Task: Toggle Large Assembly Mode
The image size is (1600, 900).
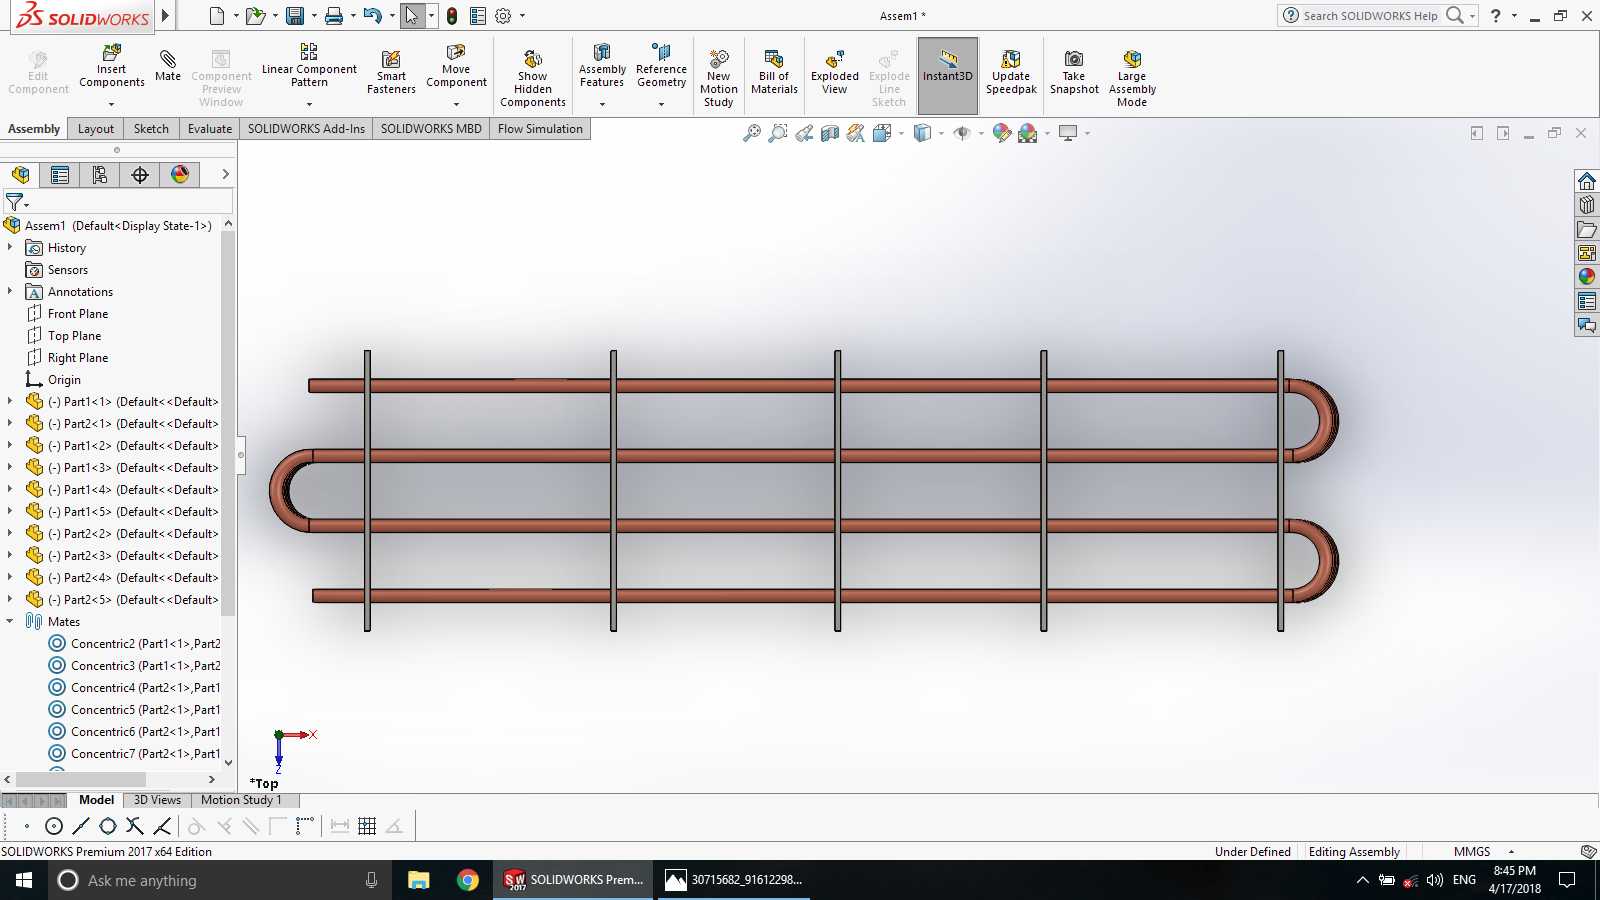Action: tap(1132, 78)
